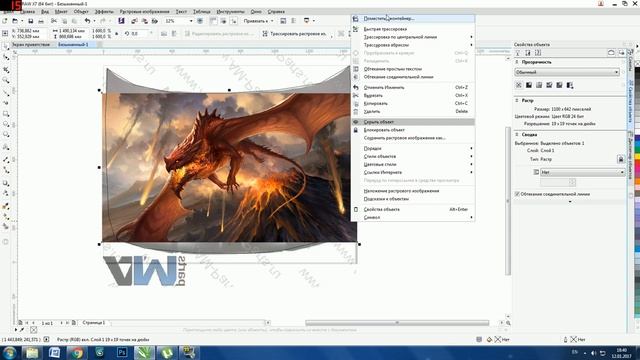Select the Shape tool in the toolbox

(6, 58)
